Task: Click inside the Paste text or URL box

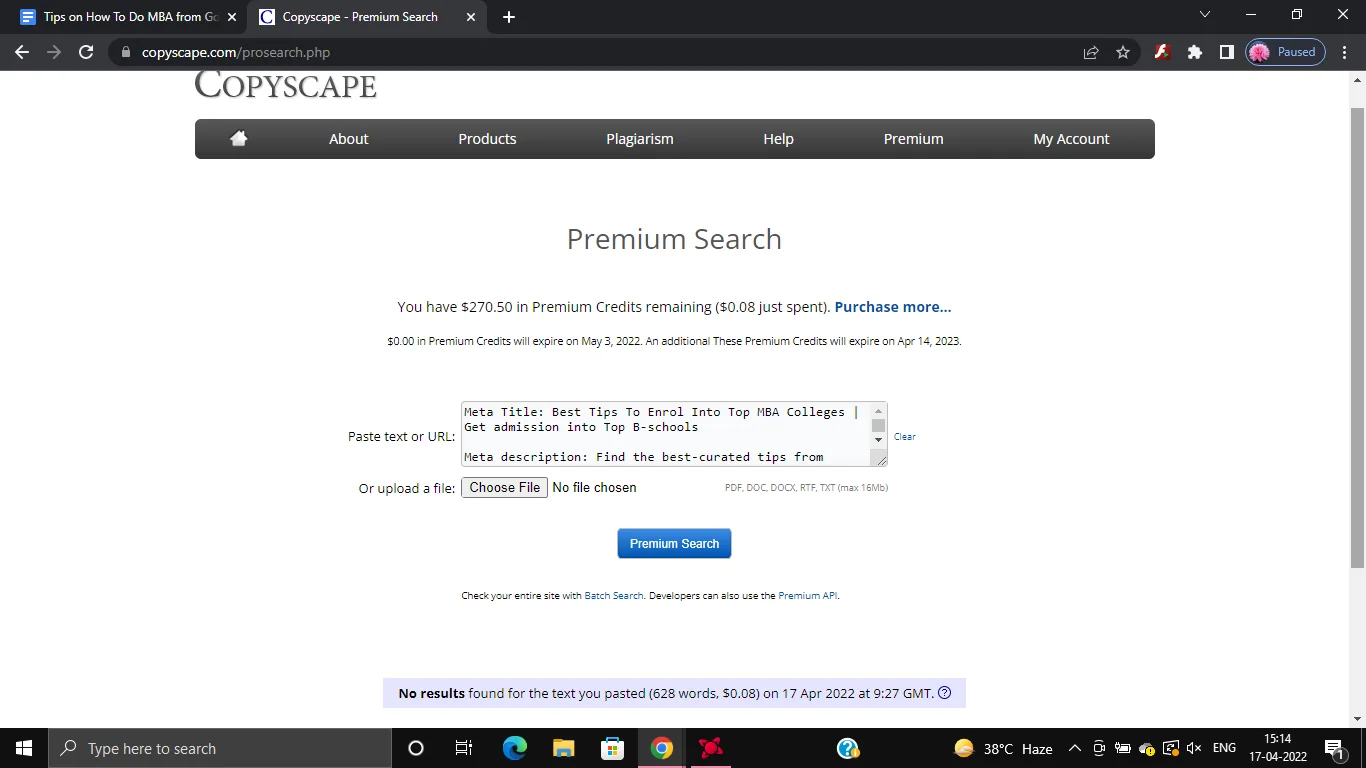Action: 660,434
